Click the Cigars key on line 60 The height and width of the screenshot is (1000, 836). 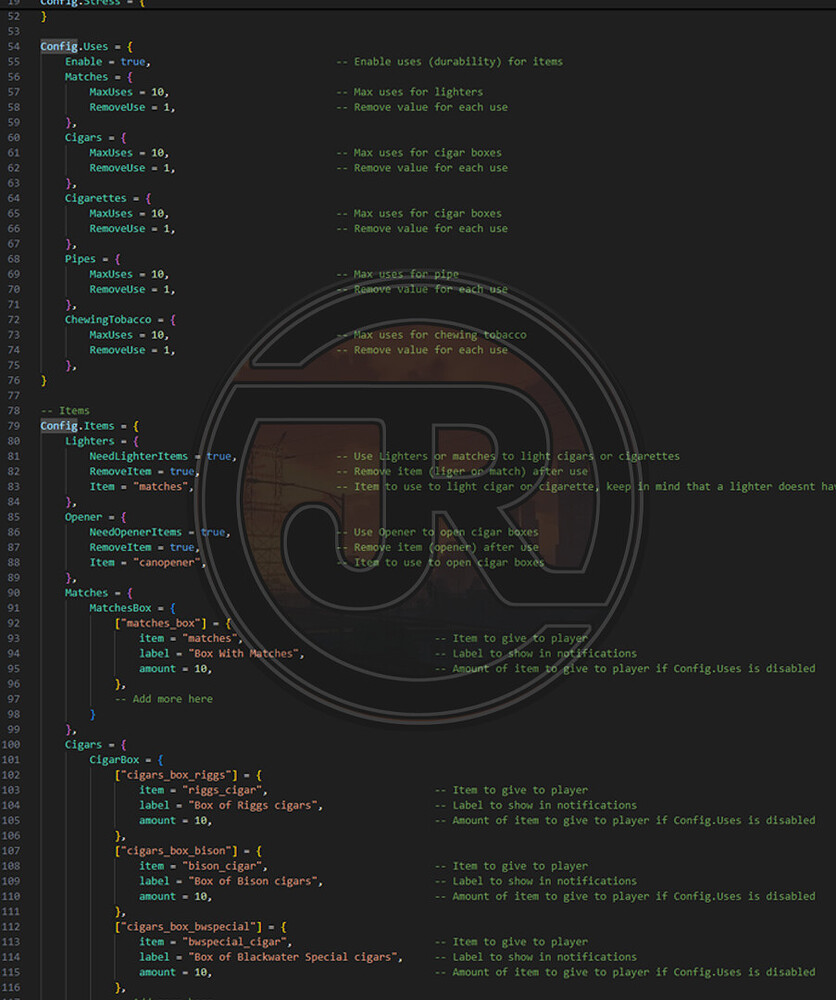[x=83, y=138]
